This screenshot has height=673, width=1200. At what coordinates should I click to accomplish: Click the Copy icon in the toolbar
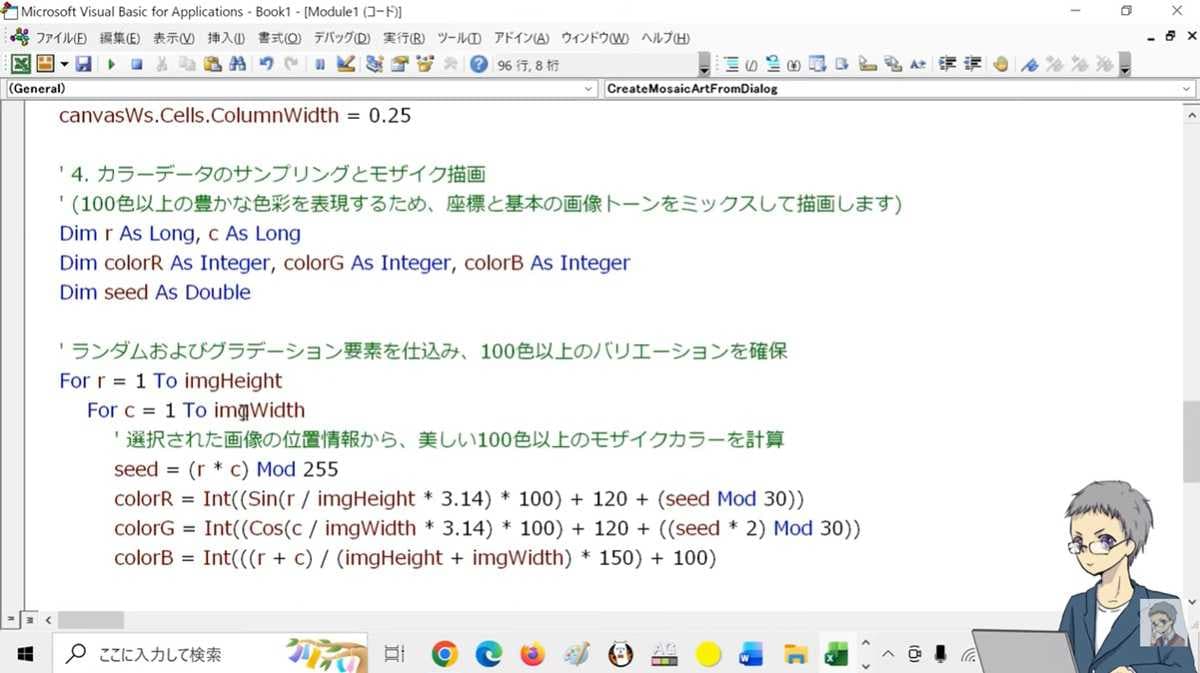[187, 64]
